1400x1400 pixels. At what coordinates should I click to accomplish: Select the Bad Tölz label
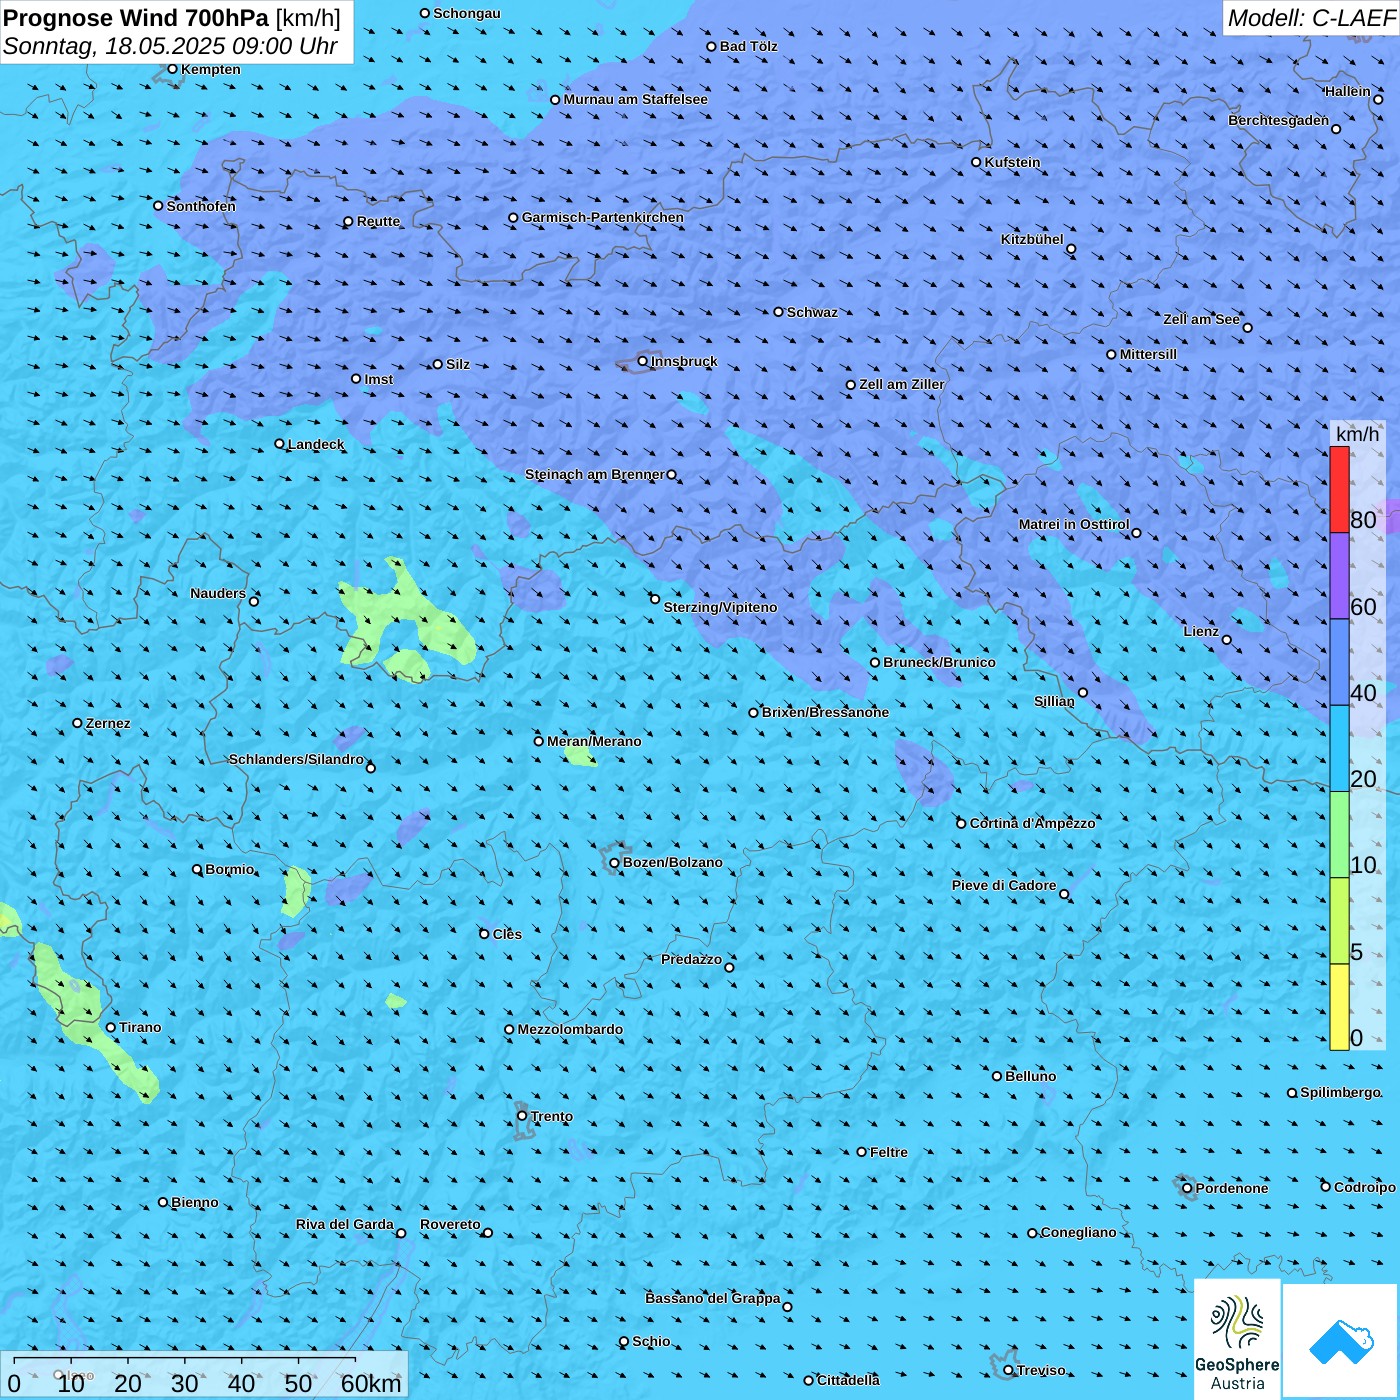point(749,46)
